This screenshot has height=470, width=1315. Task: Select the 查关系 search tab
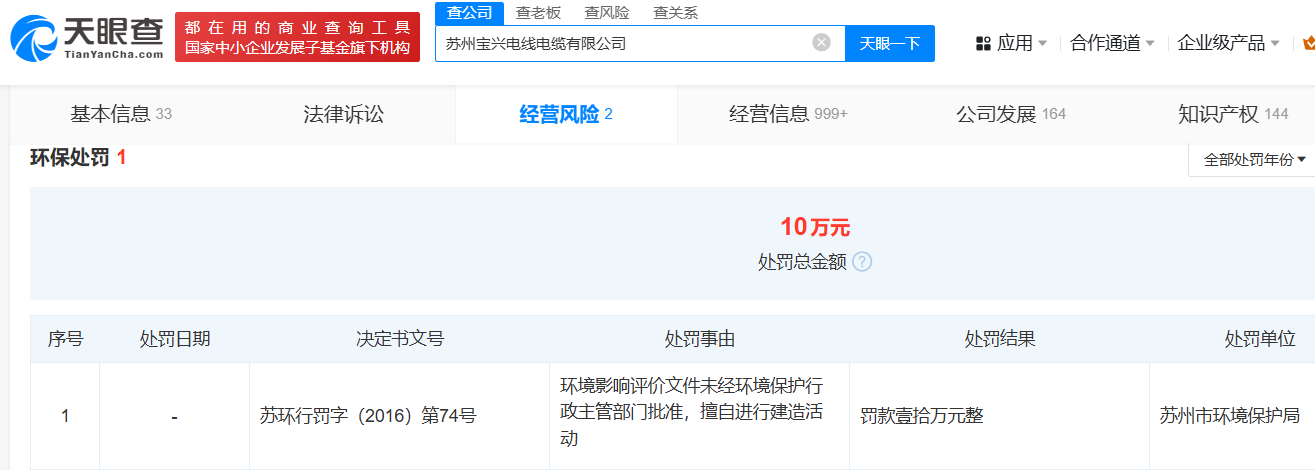tap(675, 12)
